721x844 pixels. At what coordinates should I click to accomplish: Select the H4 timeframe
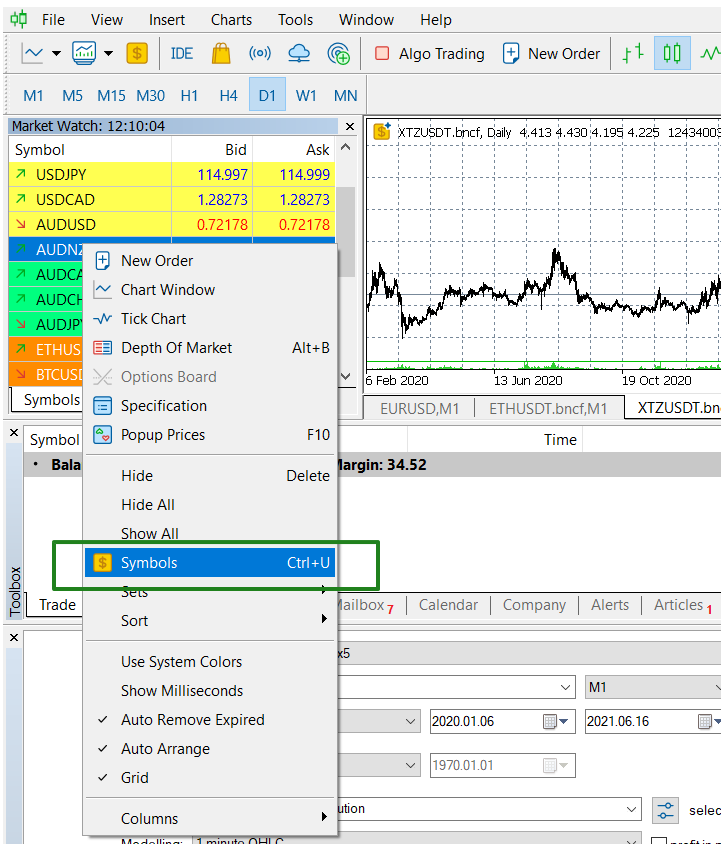pos(228,96)
